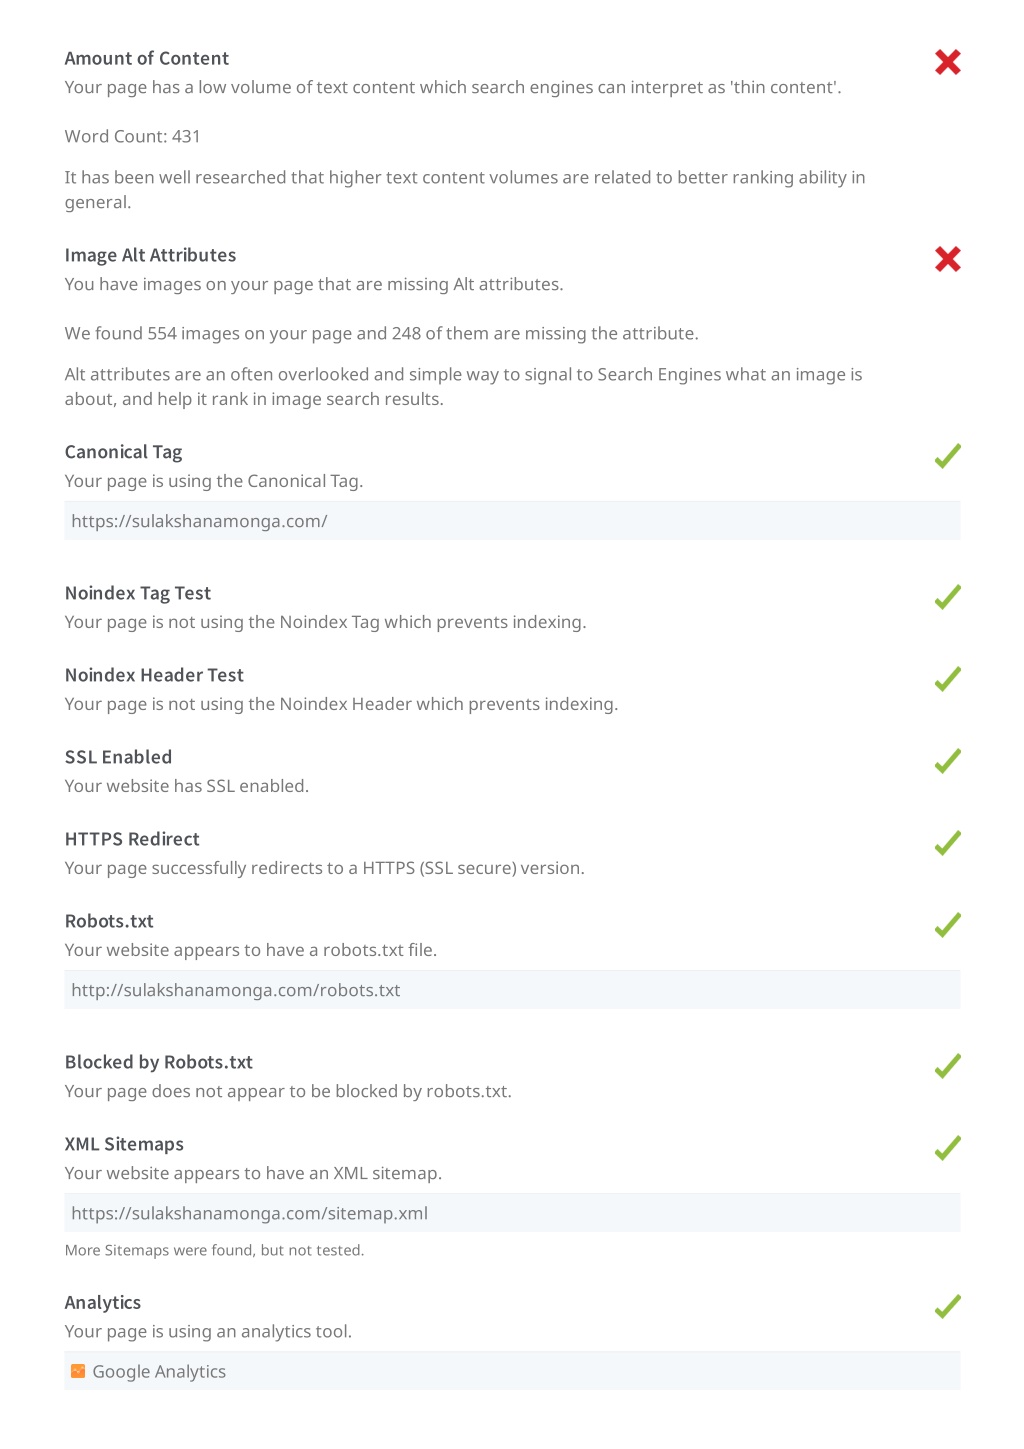The image size is (1024, 1449).
Task: Open the canonical URL sulakshanamonga.com
Action: (x=199, y=521)
